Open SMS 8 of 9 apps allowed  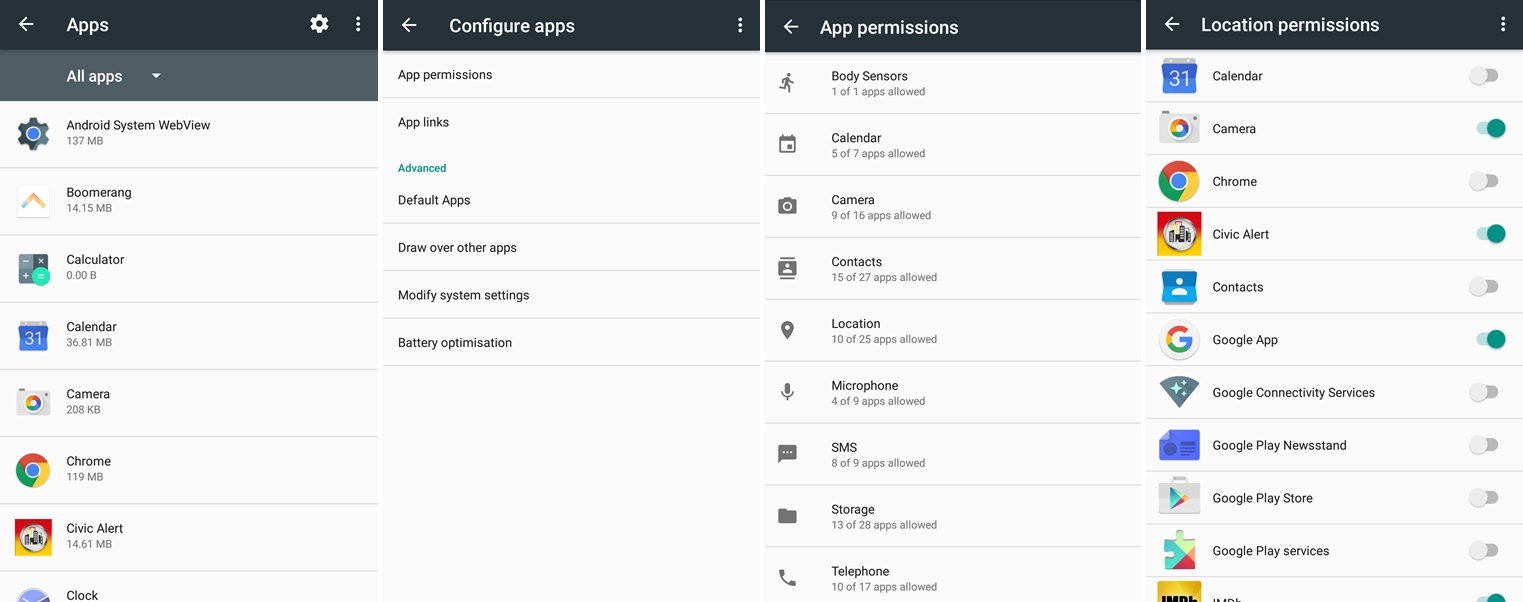click(x=953, y=455)
